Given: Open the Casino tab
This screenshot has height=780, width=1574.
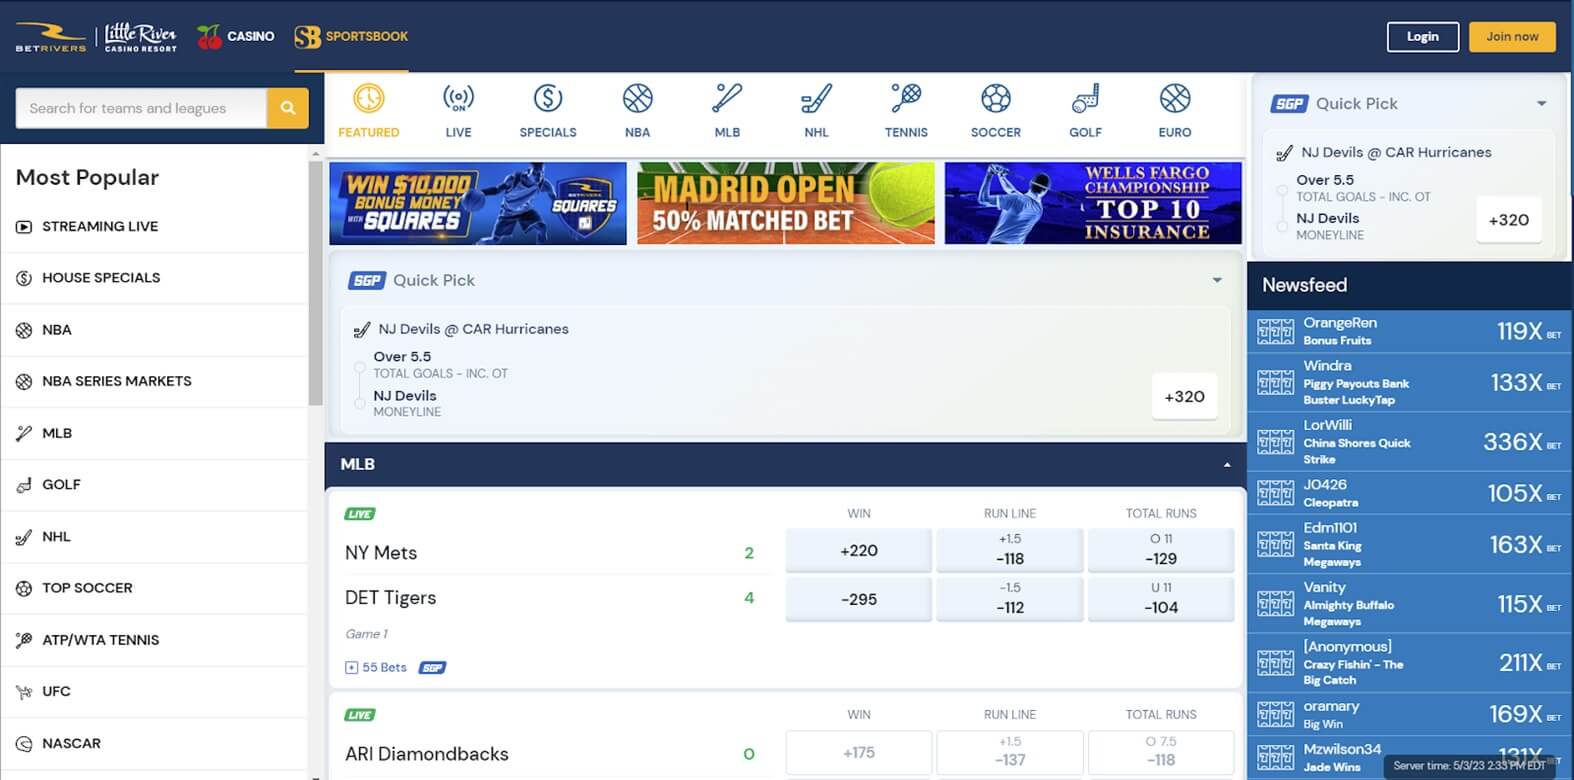Looking at the screenshot, I should 236,37.
